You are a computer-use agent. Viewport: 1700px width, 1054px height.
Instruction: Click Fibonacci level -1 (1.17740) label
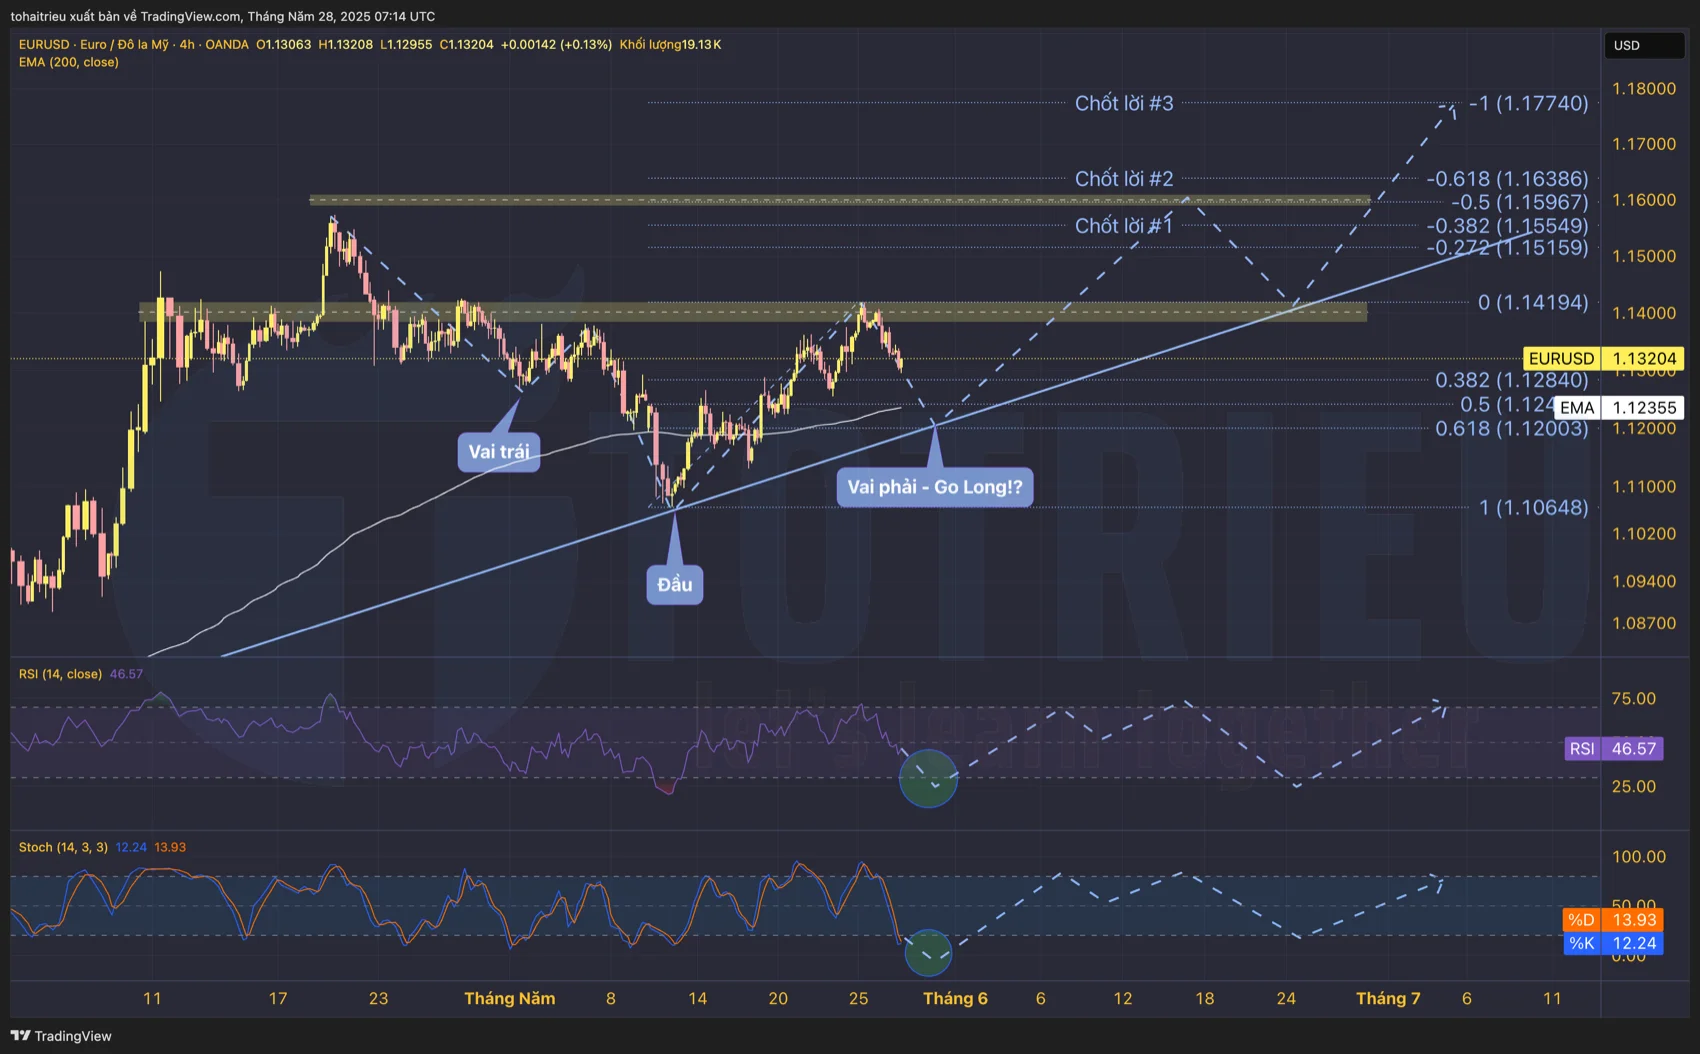1529,103
